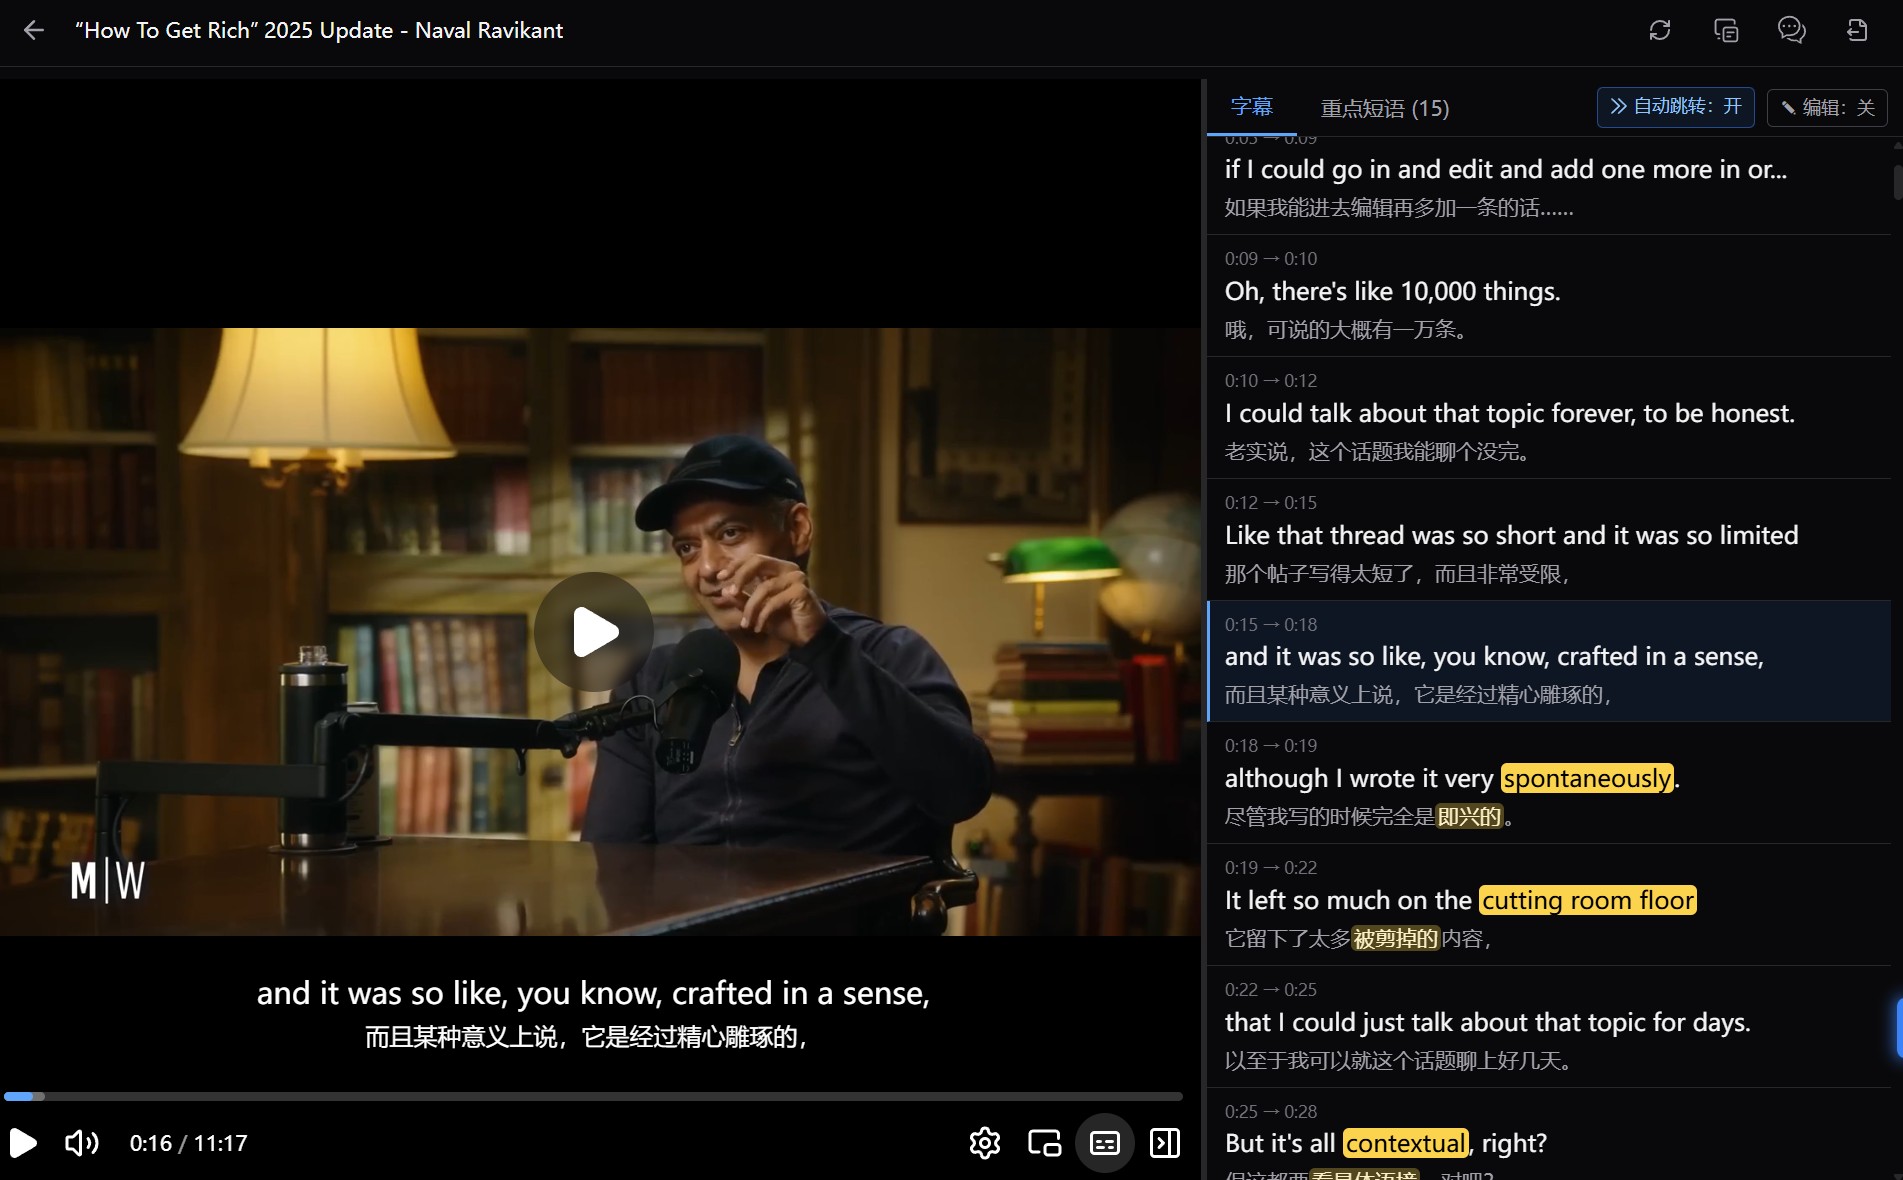Screen dimensions: 1903x1180
Task: Switch to 重点短语 (15) tab
Action: pos(1385,108)
